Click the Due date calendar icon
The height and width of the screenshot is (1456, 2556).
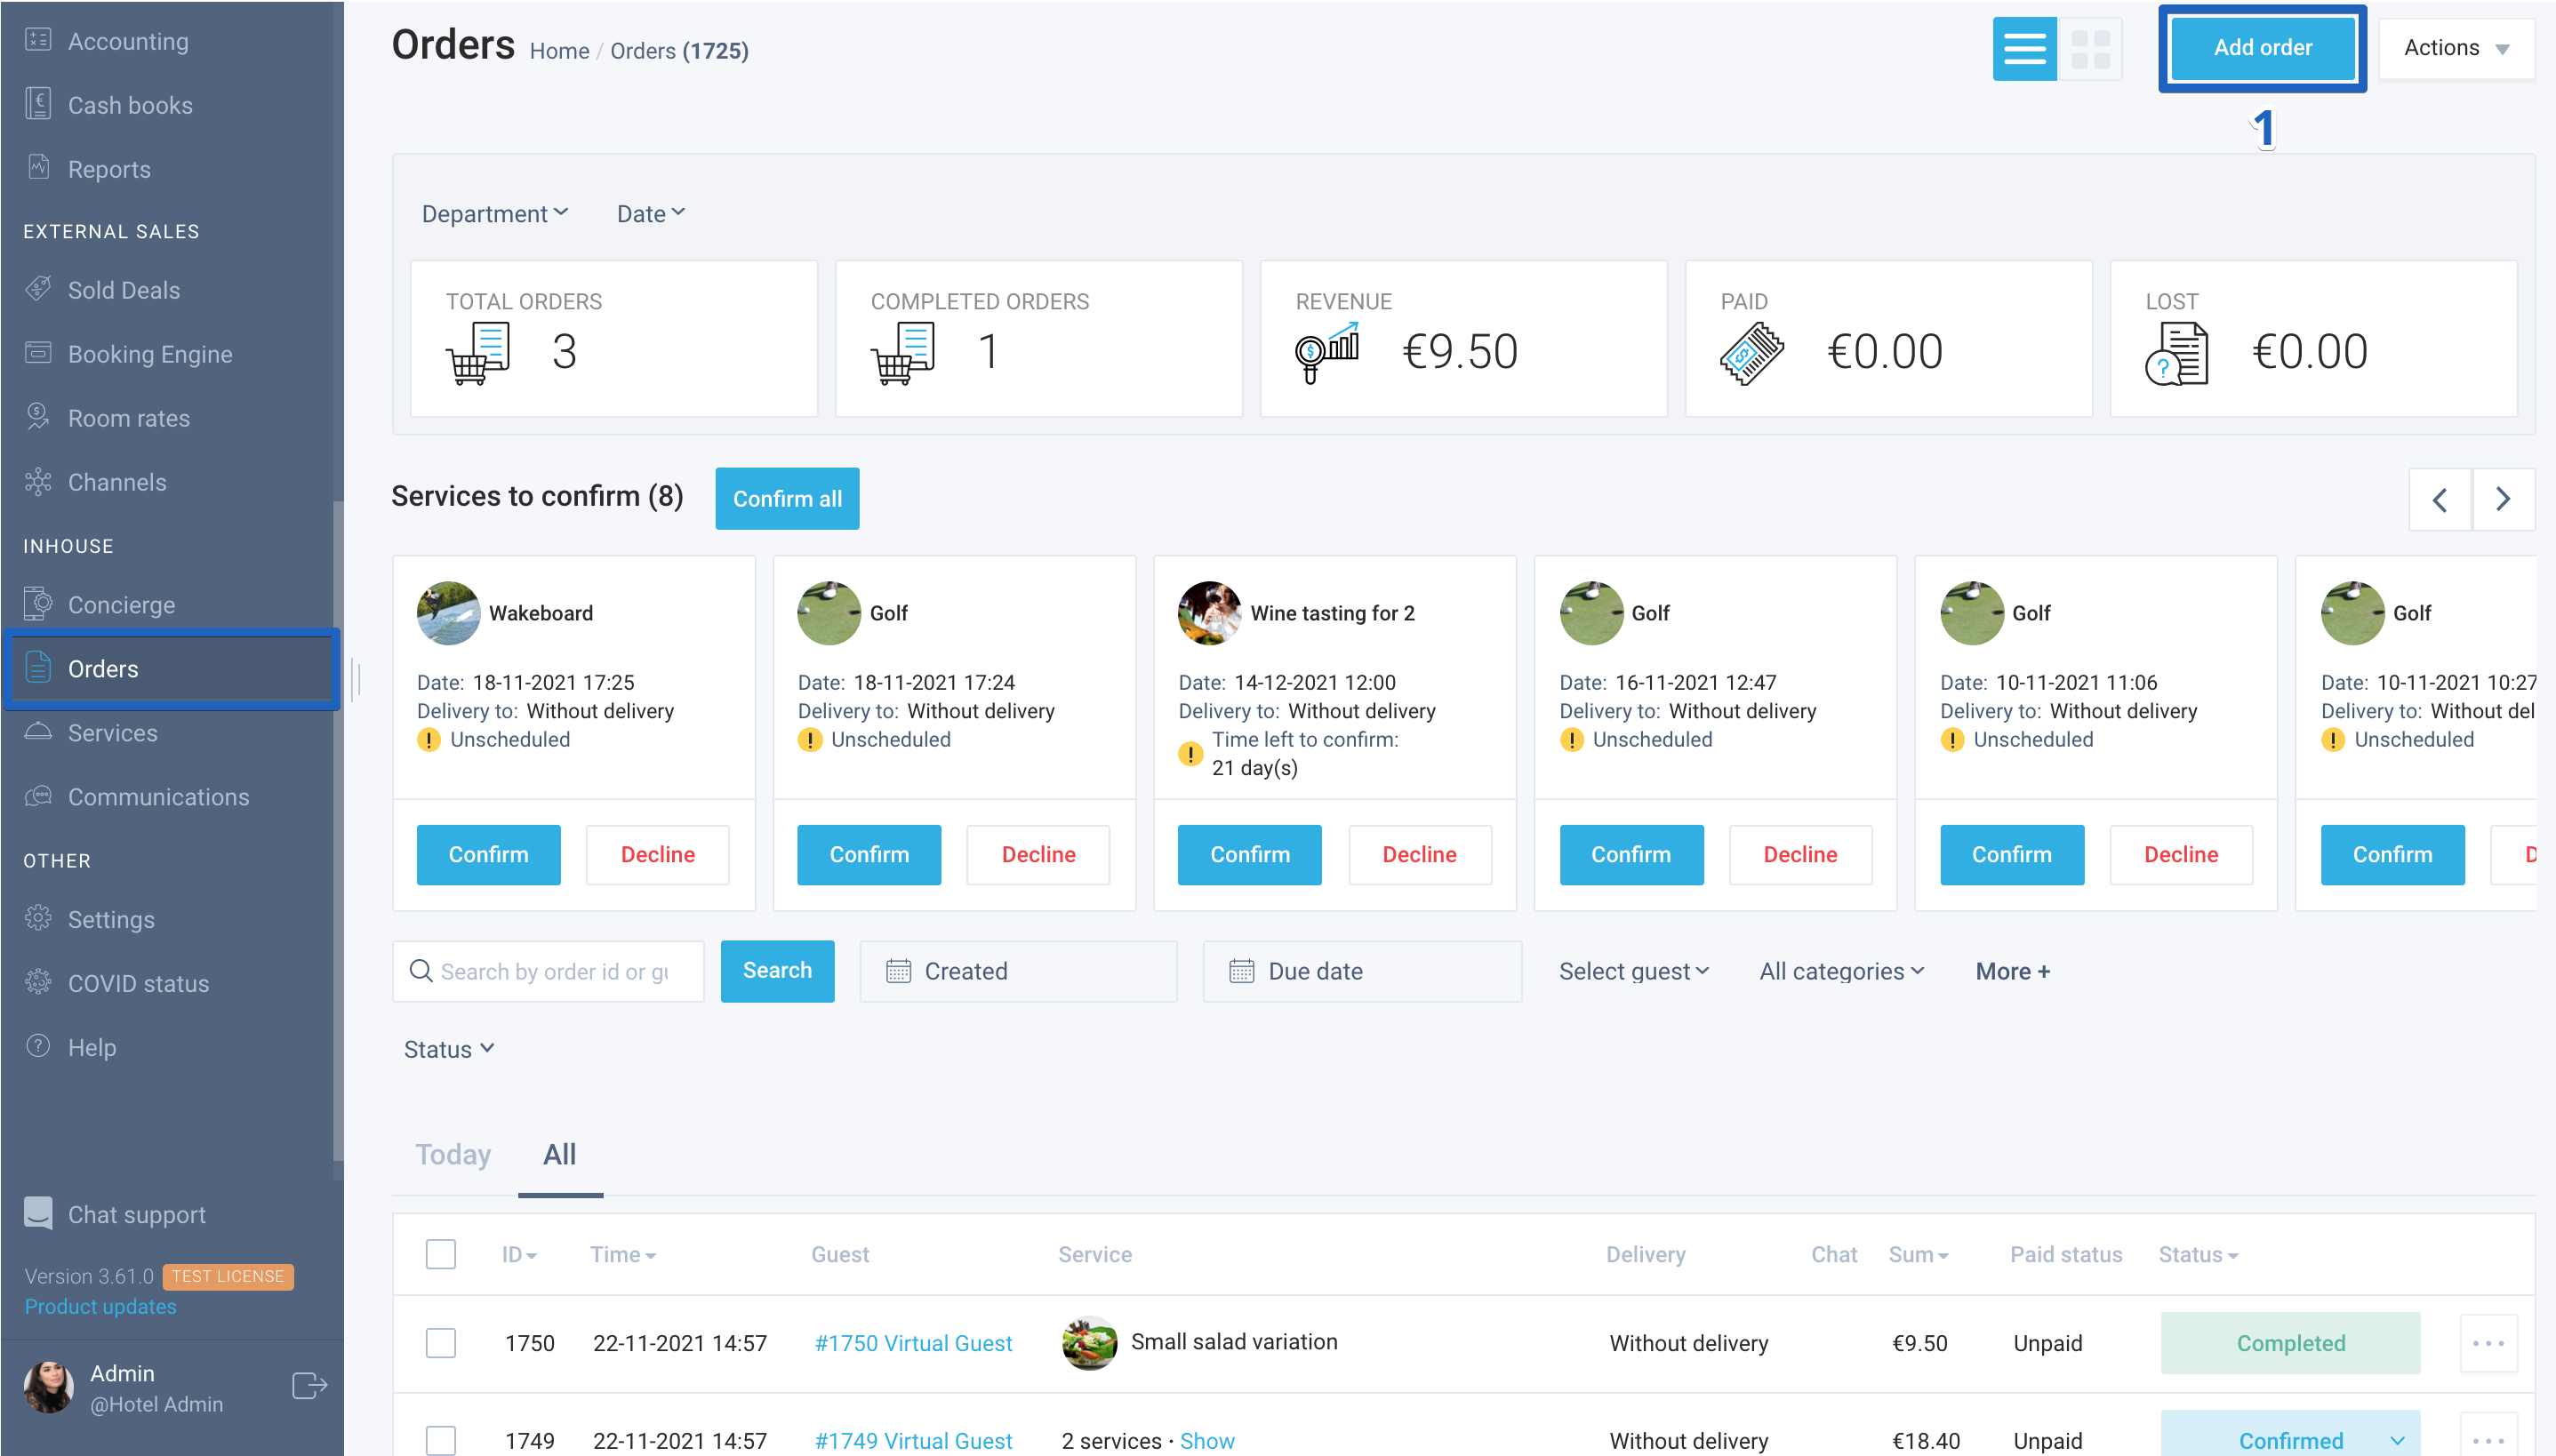[1241, 971]
